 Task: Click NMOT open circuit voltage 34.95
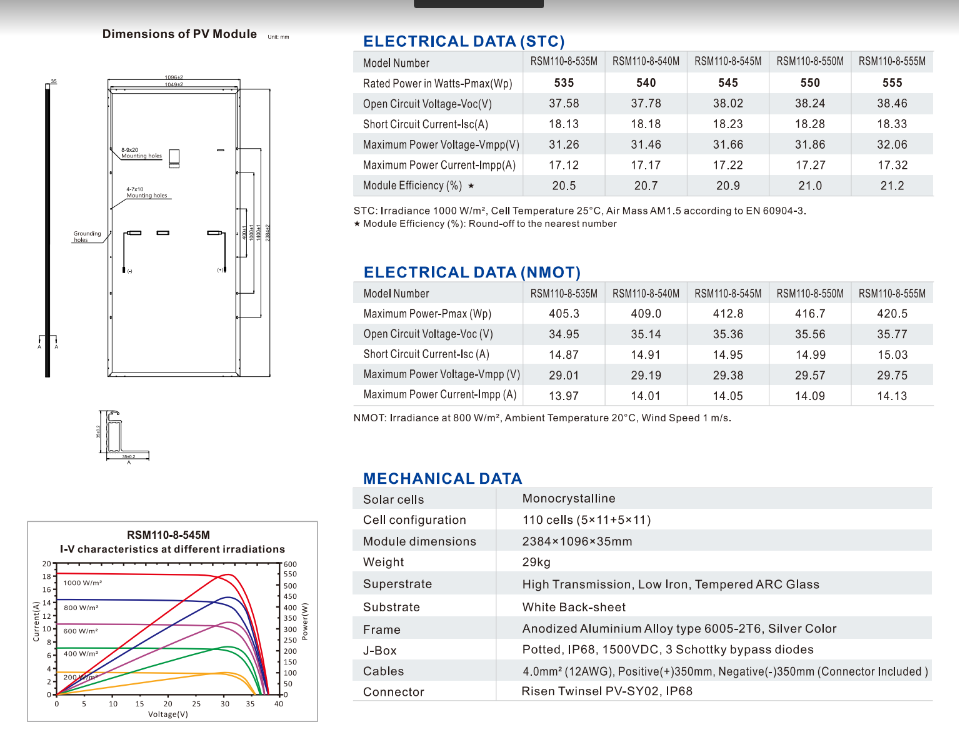[x=564, y=334]
